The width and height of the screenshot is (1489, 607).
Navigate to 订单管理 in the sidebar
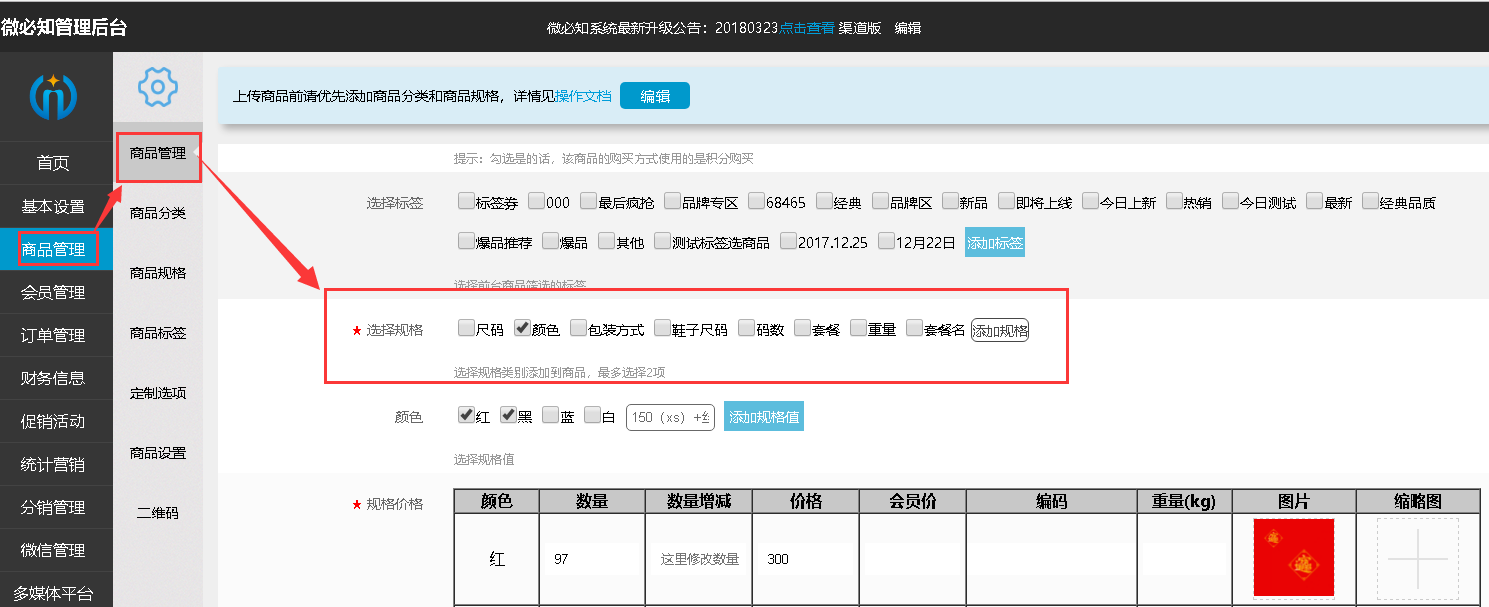click(56, 334)
